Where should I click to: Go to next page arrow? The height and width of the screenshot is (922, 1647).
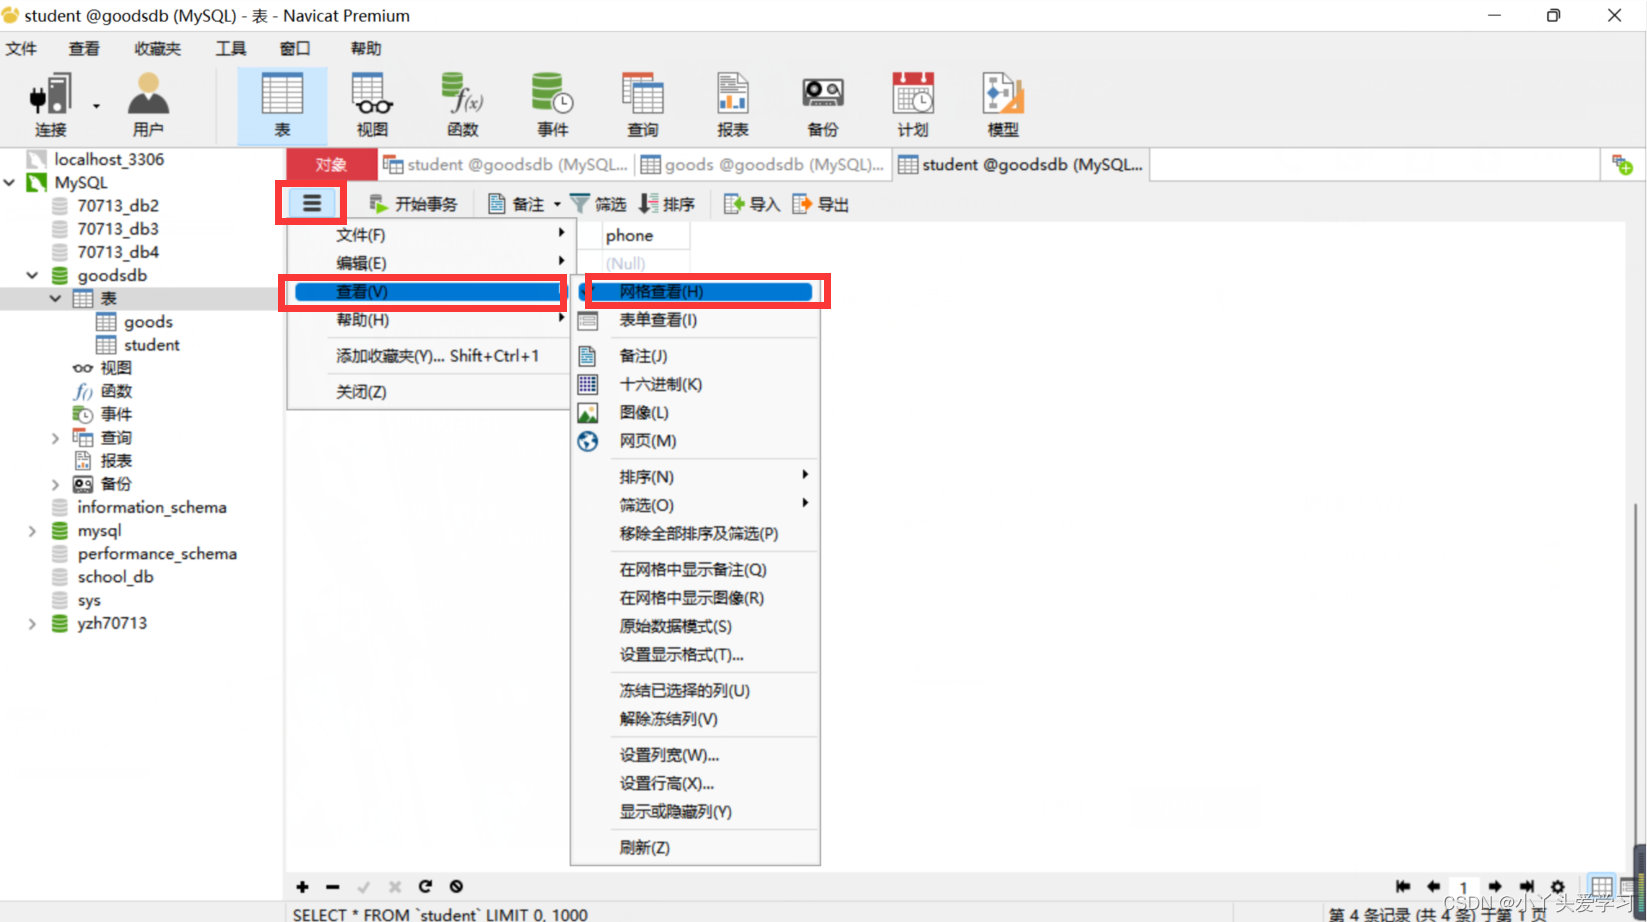click(x=1495, y=886)
